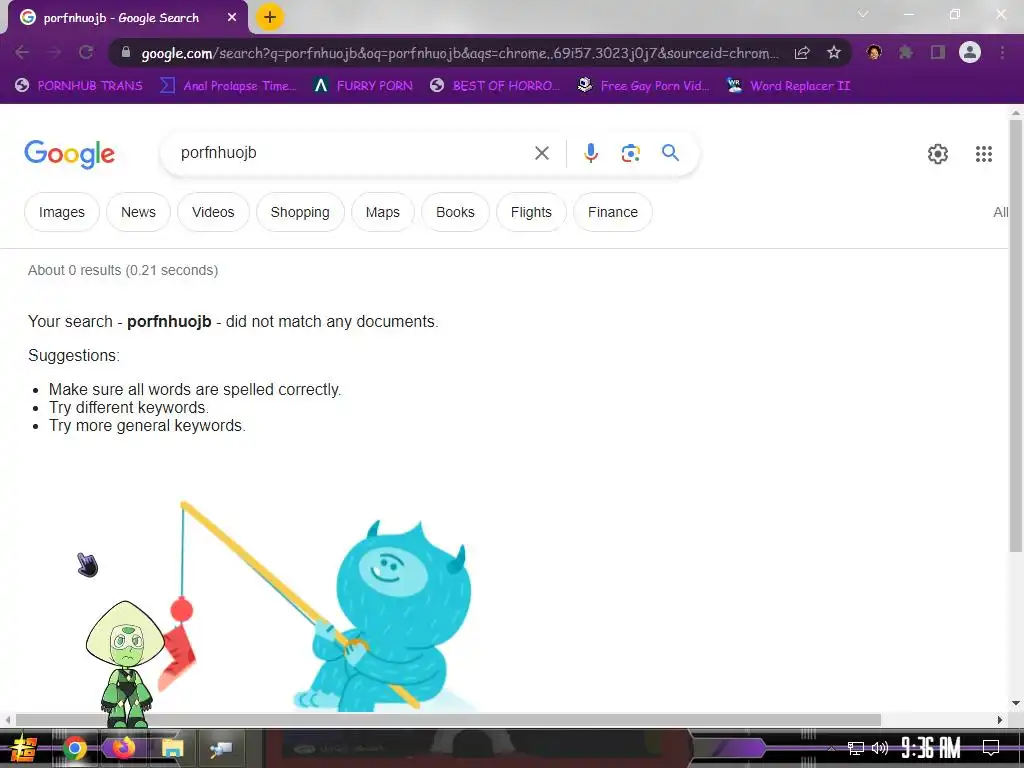Select the Books filter chip

(x=455, y=212)
